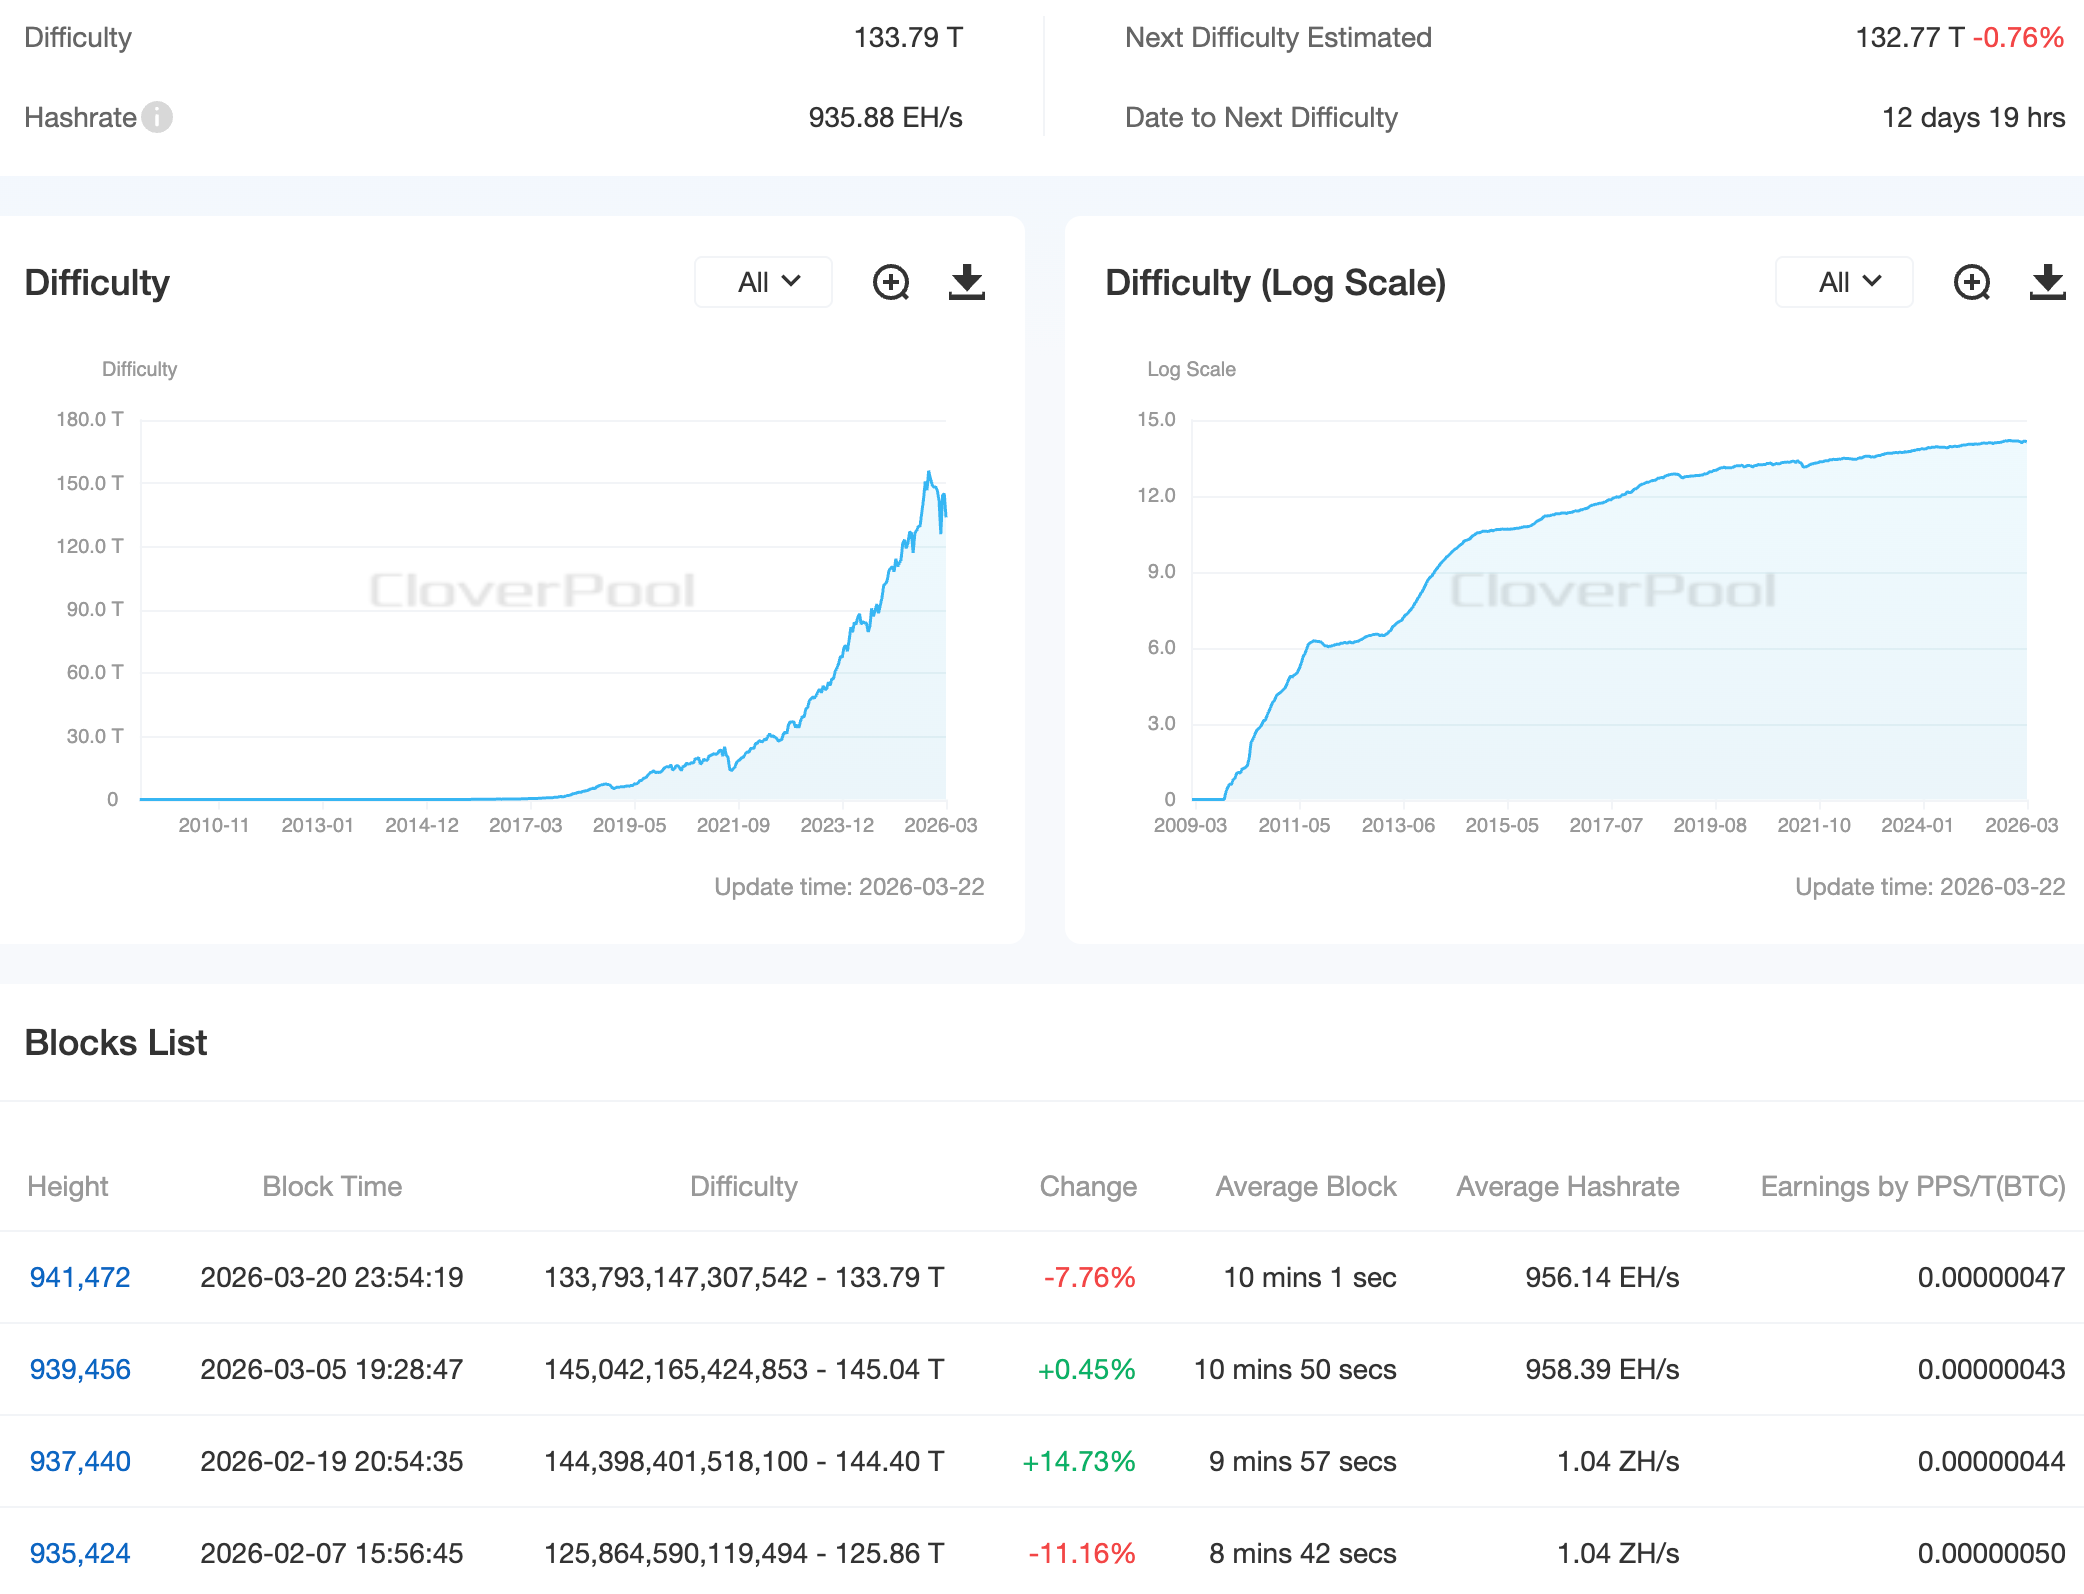Image resolution: width=2084 pixels, height=1594 pixels.
Task: Zoom into the Log Scale chart
Action: pos(1972,283)
